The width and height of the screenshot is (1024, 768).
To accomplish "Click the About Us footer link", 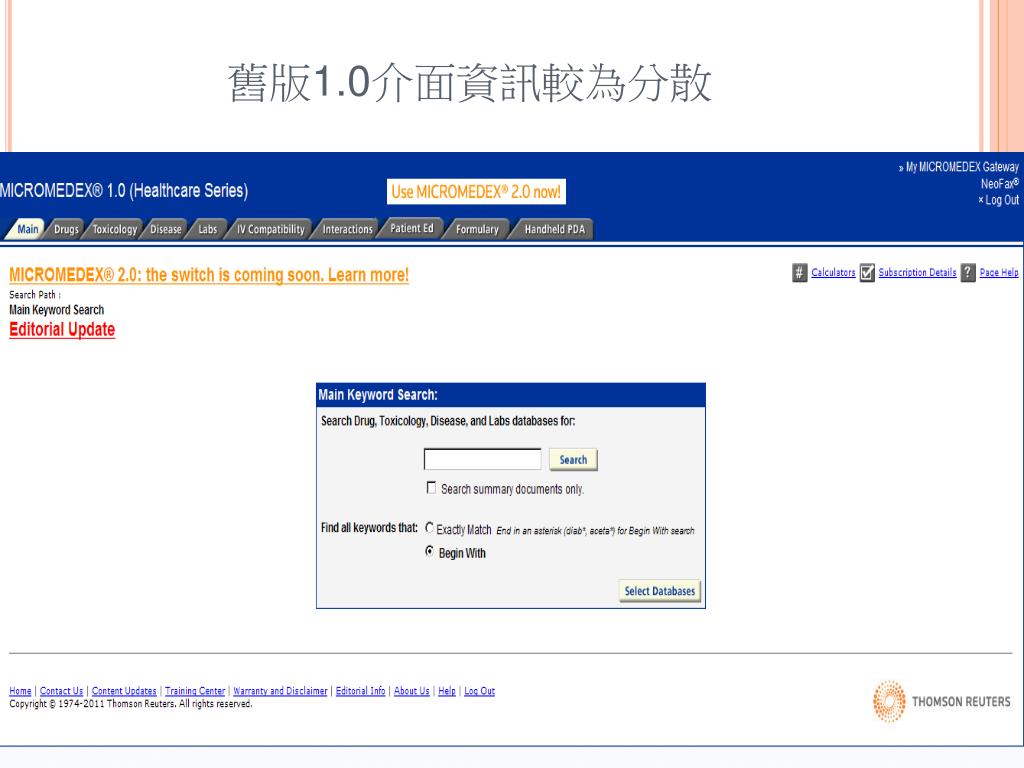I will pyautogui.click(x=411, y=691).
